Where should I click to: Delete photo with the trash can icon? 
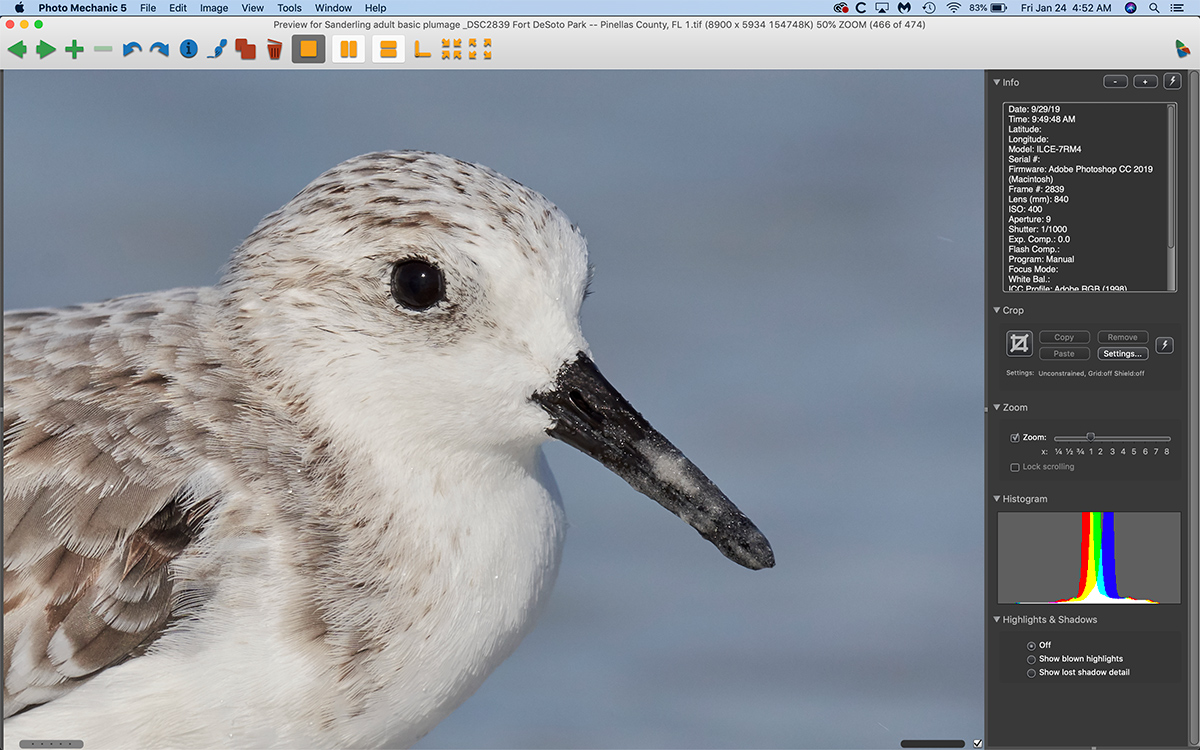click(x=274, y=49)
